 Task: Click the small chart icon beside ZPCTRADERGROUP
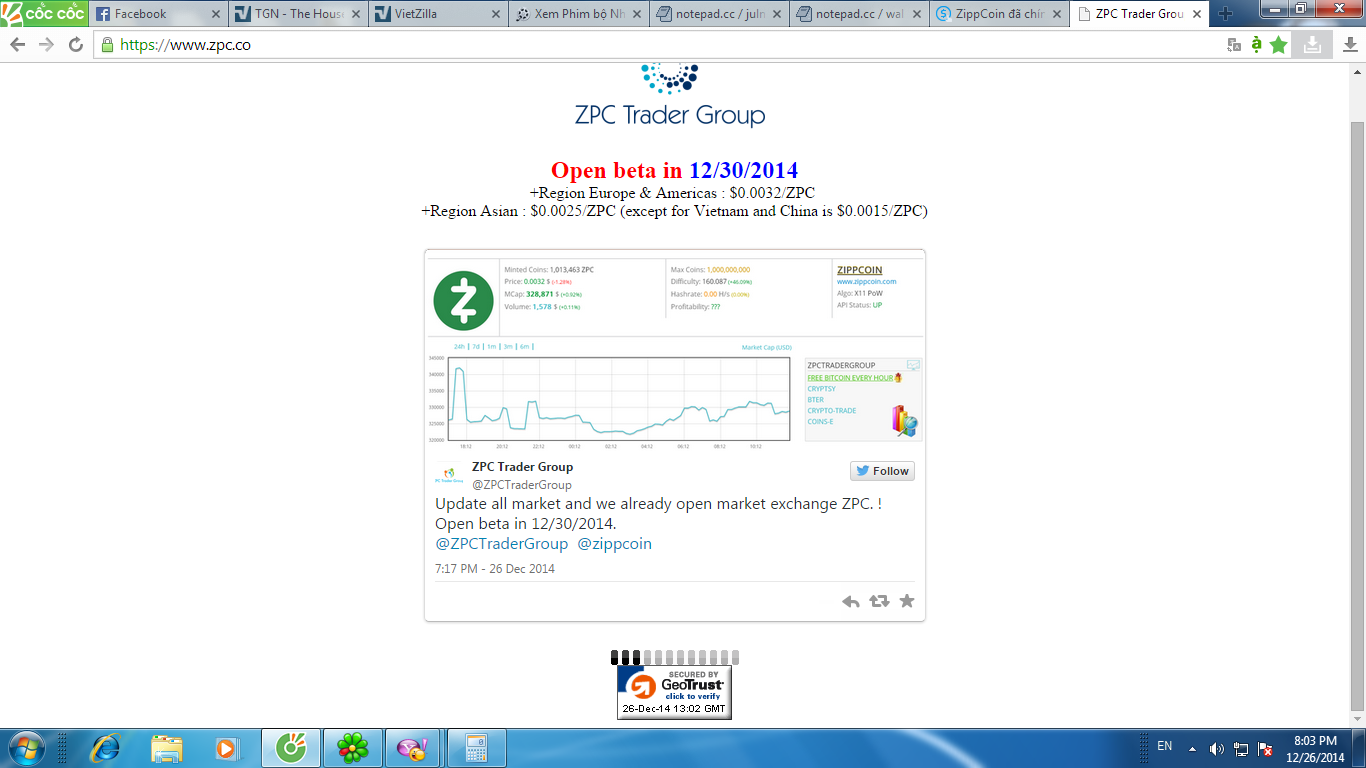click(913, 366)
